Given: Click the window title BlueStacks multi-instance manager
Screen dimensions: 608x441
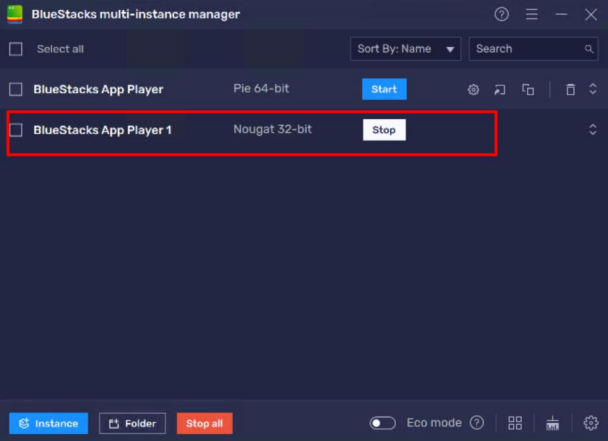Looking at the screenshot, I should click(136, 15).
